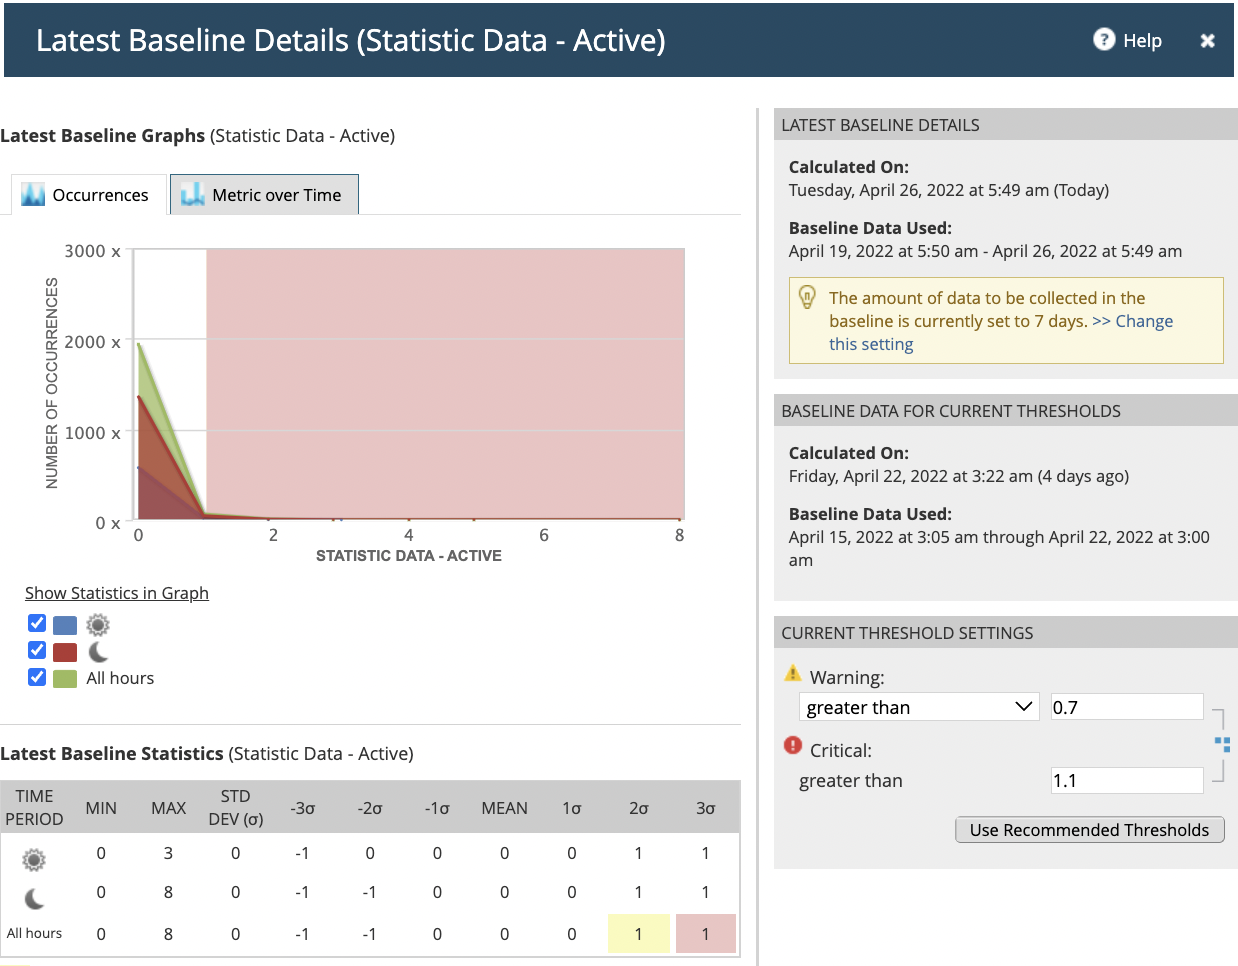Switch to the Occurrences tab
The image size is (1238, 966).
(x=89, y=195)
